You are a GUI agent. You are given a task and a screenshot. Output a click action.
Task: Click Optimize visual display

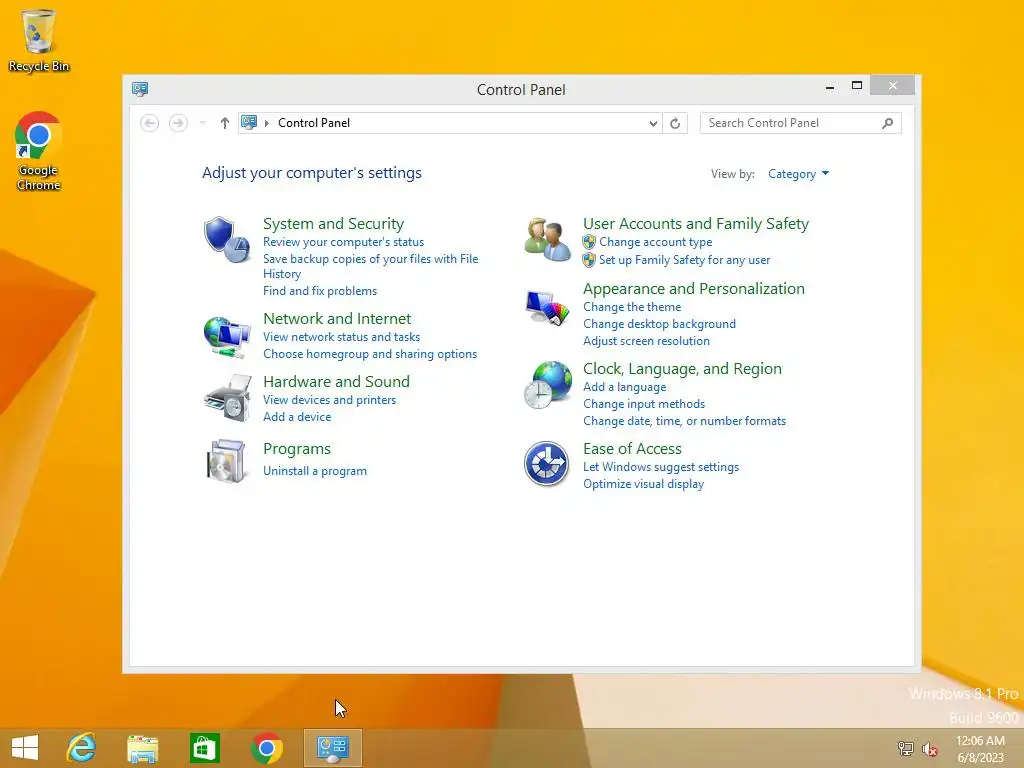[643, 484]
